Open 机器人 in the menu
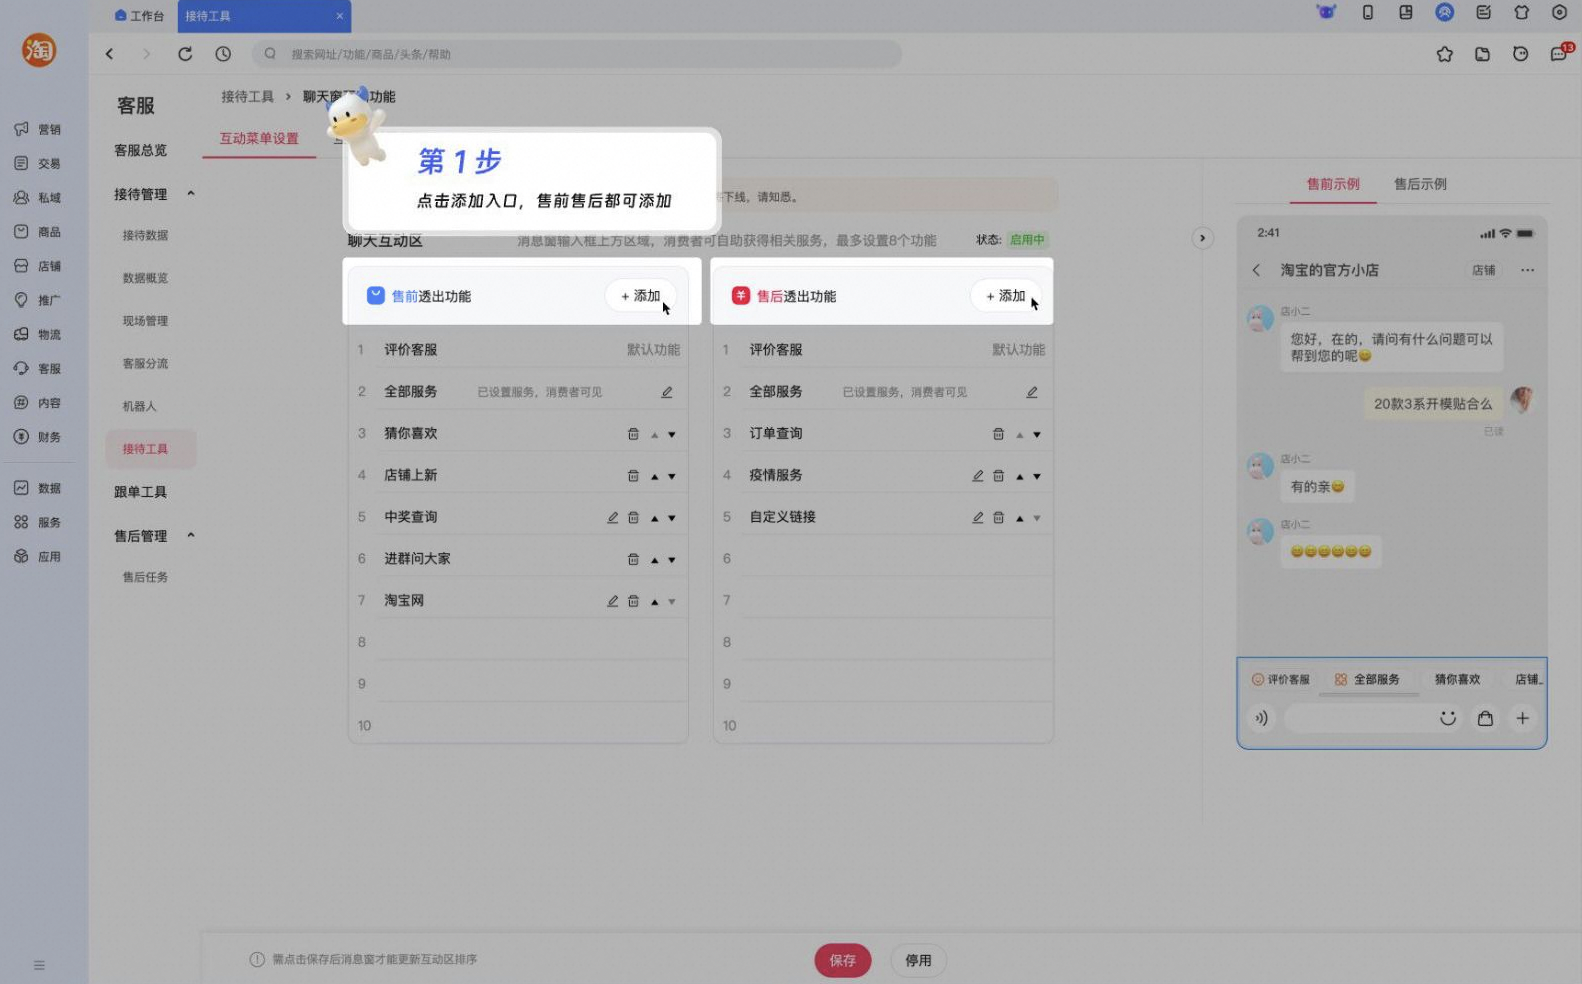This screenshot has height=984, width=1582. (139, 406)
